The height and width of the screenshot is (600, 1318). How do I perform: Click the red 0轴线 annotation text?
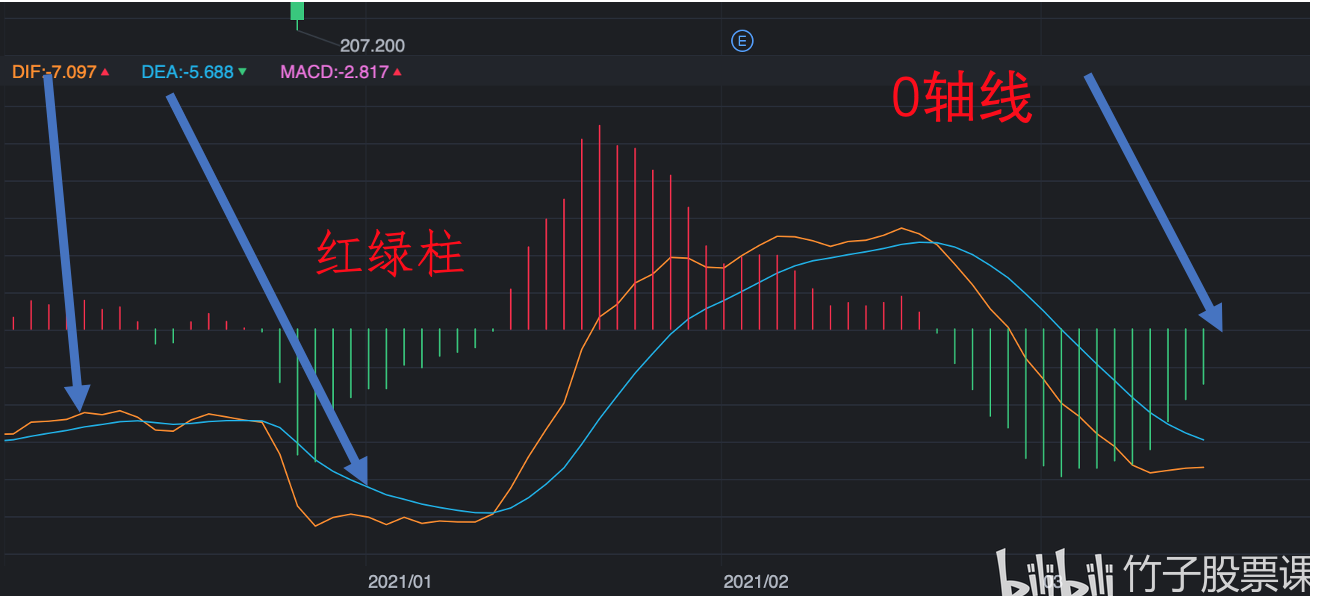961,100
